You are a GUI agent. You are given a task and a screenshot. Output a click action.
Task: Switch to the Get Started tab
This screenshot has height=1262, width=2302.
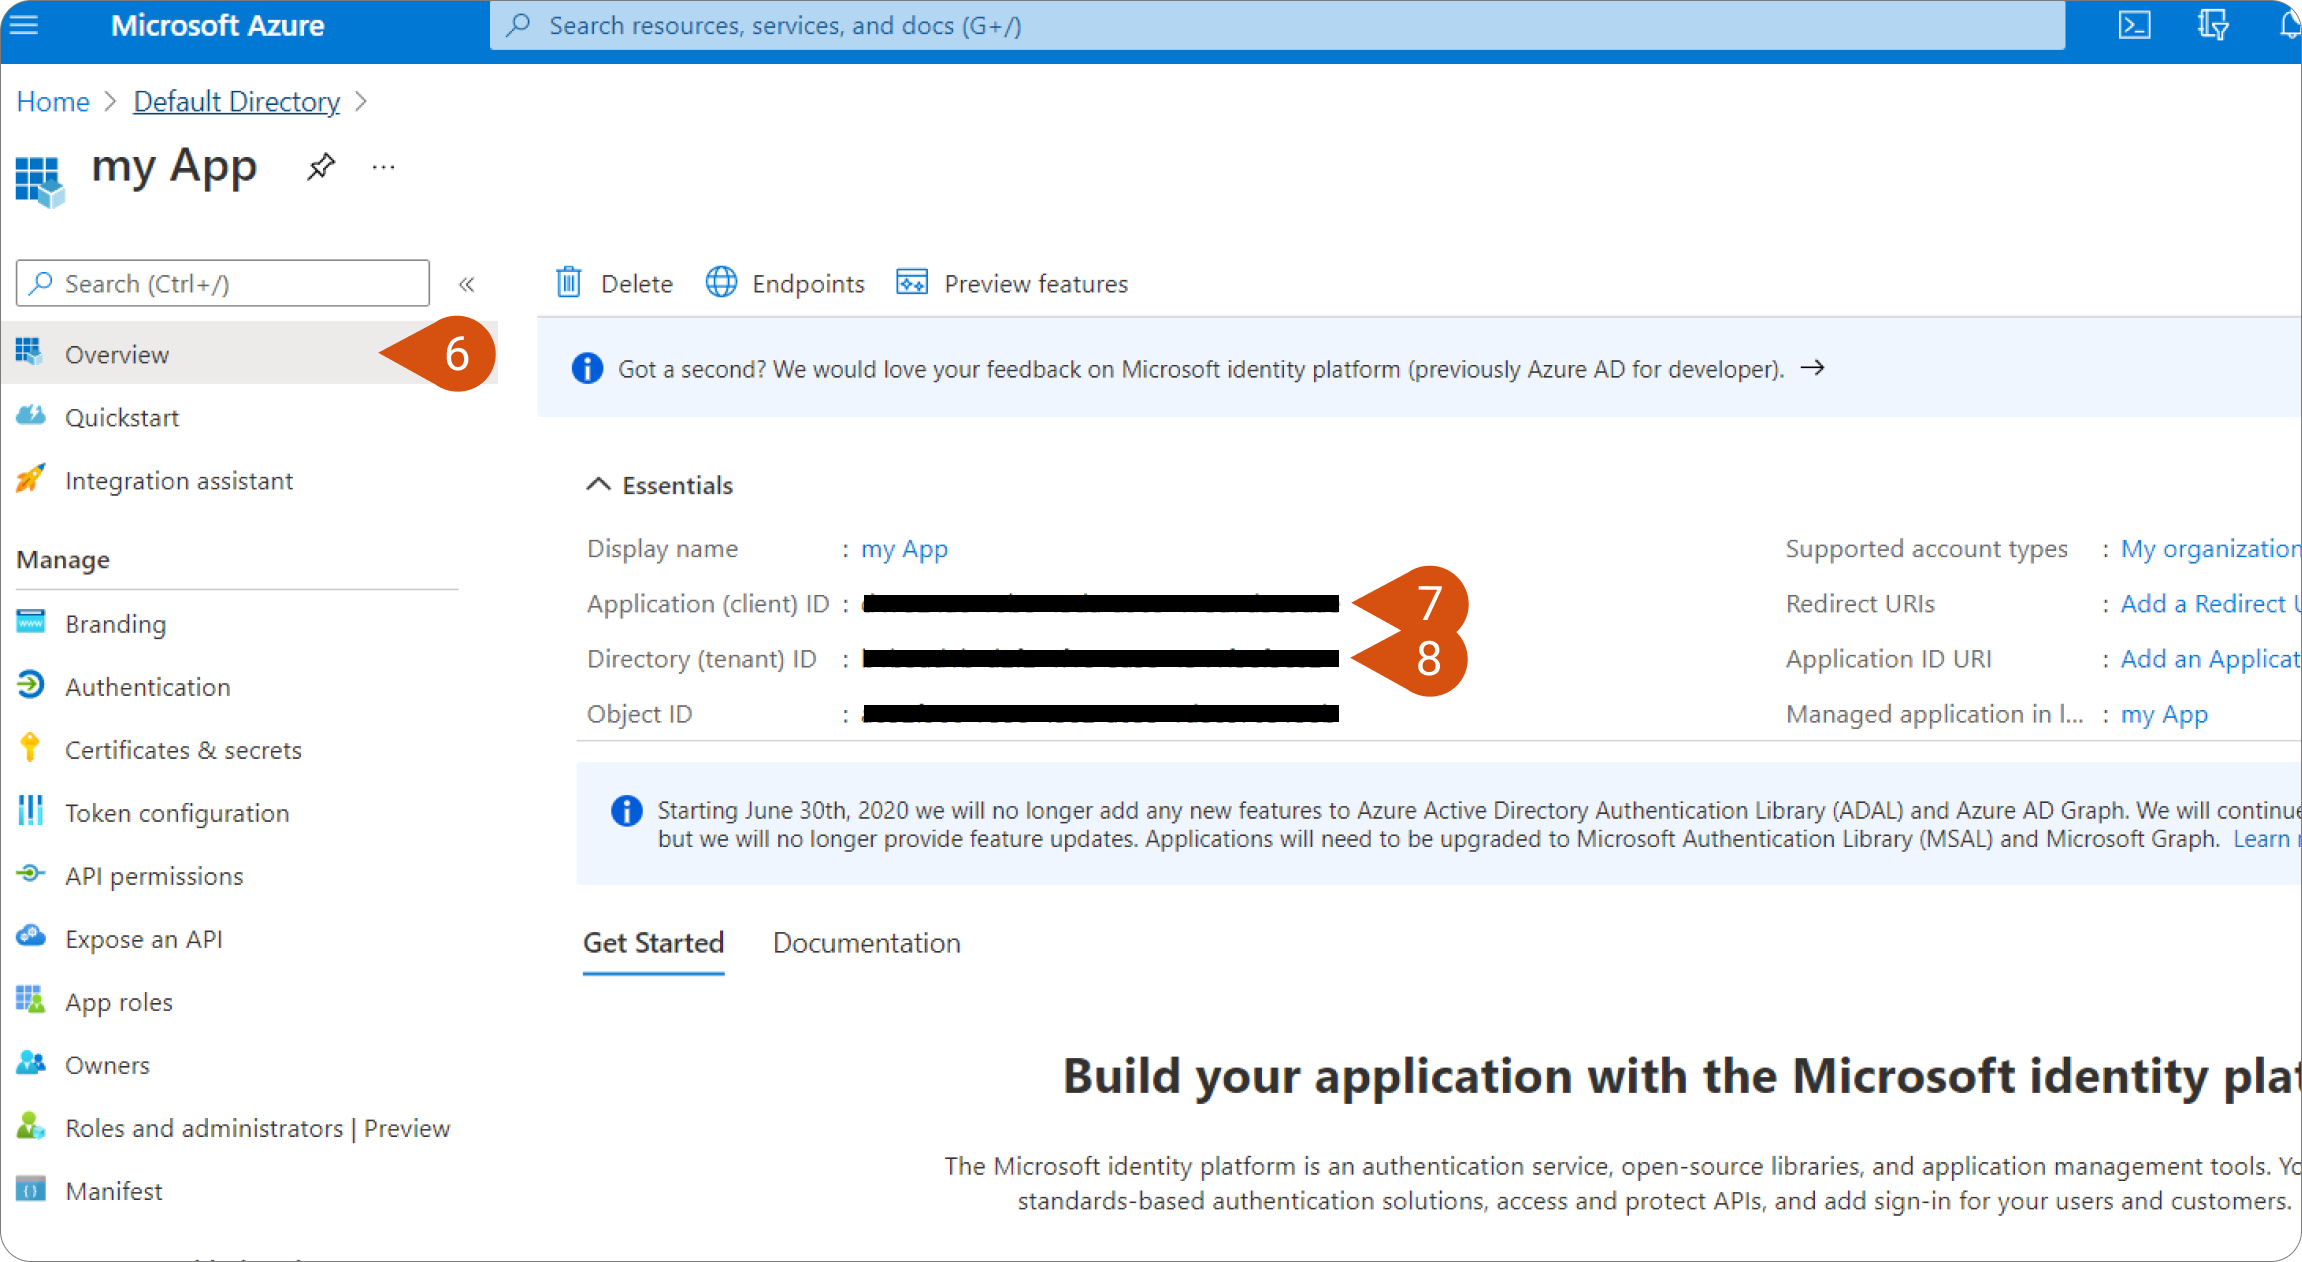point(653,943)
